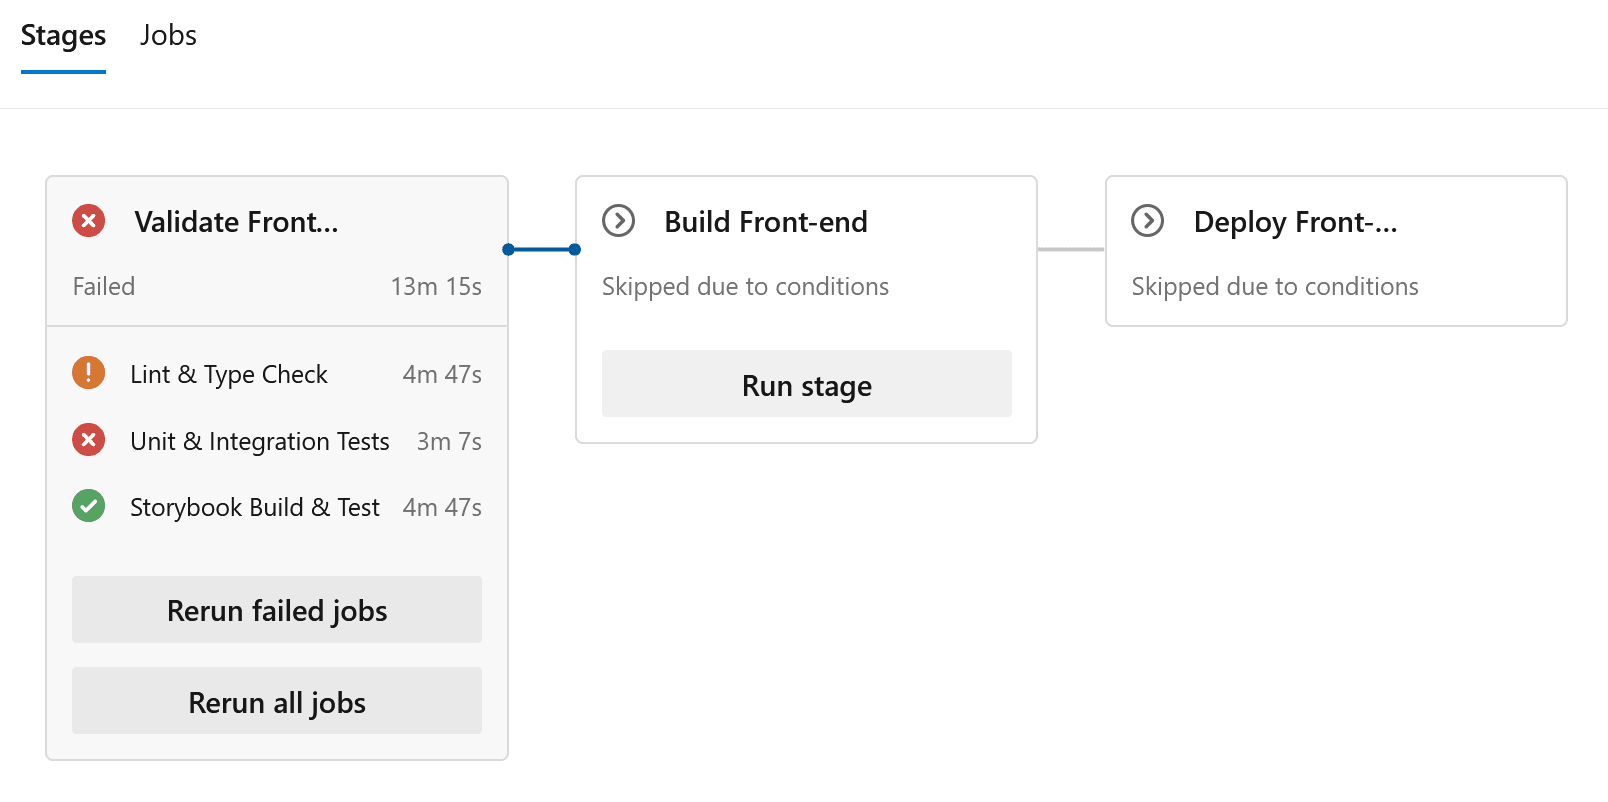Open the Deploy Front-... stage title
Screen dimensions: 1608x802
1295,222
